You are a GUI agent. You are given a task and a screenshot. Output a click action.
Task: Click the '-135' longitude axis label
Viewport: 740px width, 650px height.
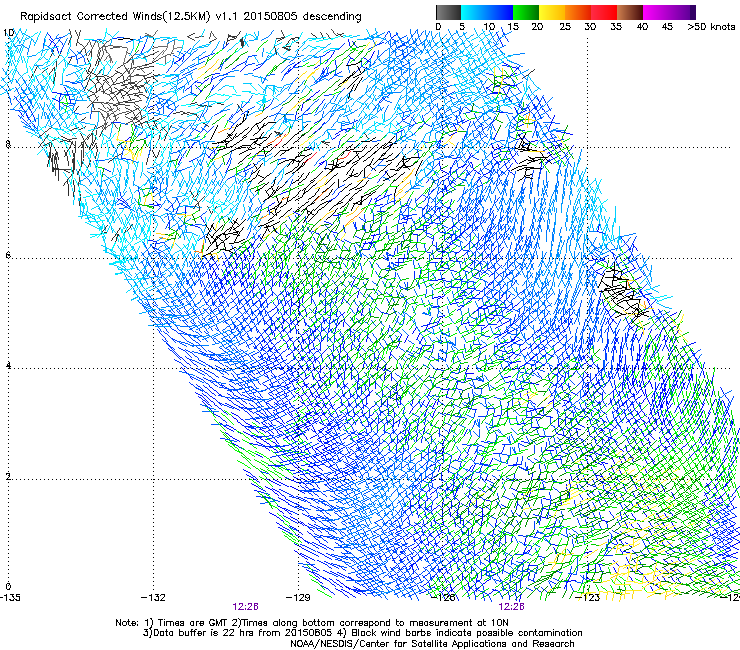10,598
